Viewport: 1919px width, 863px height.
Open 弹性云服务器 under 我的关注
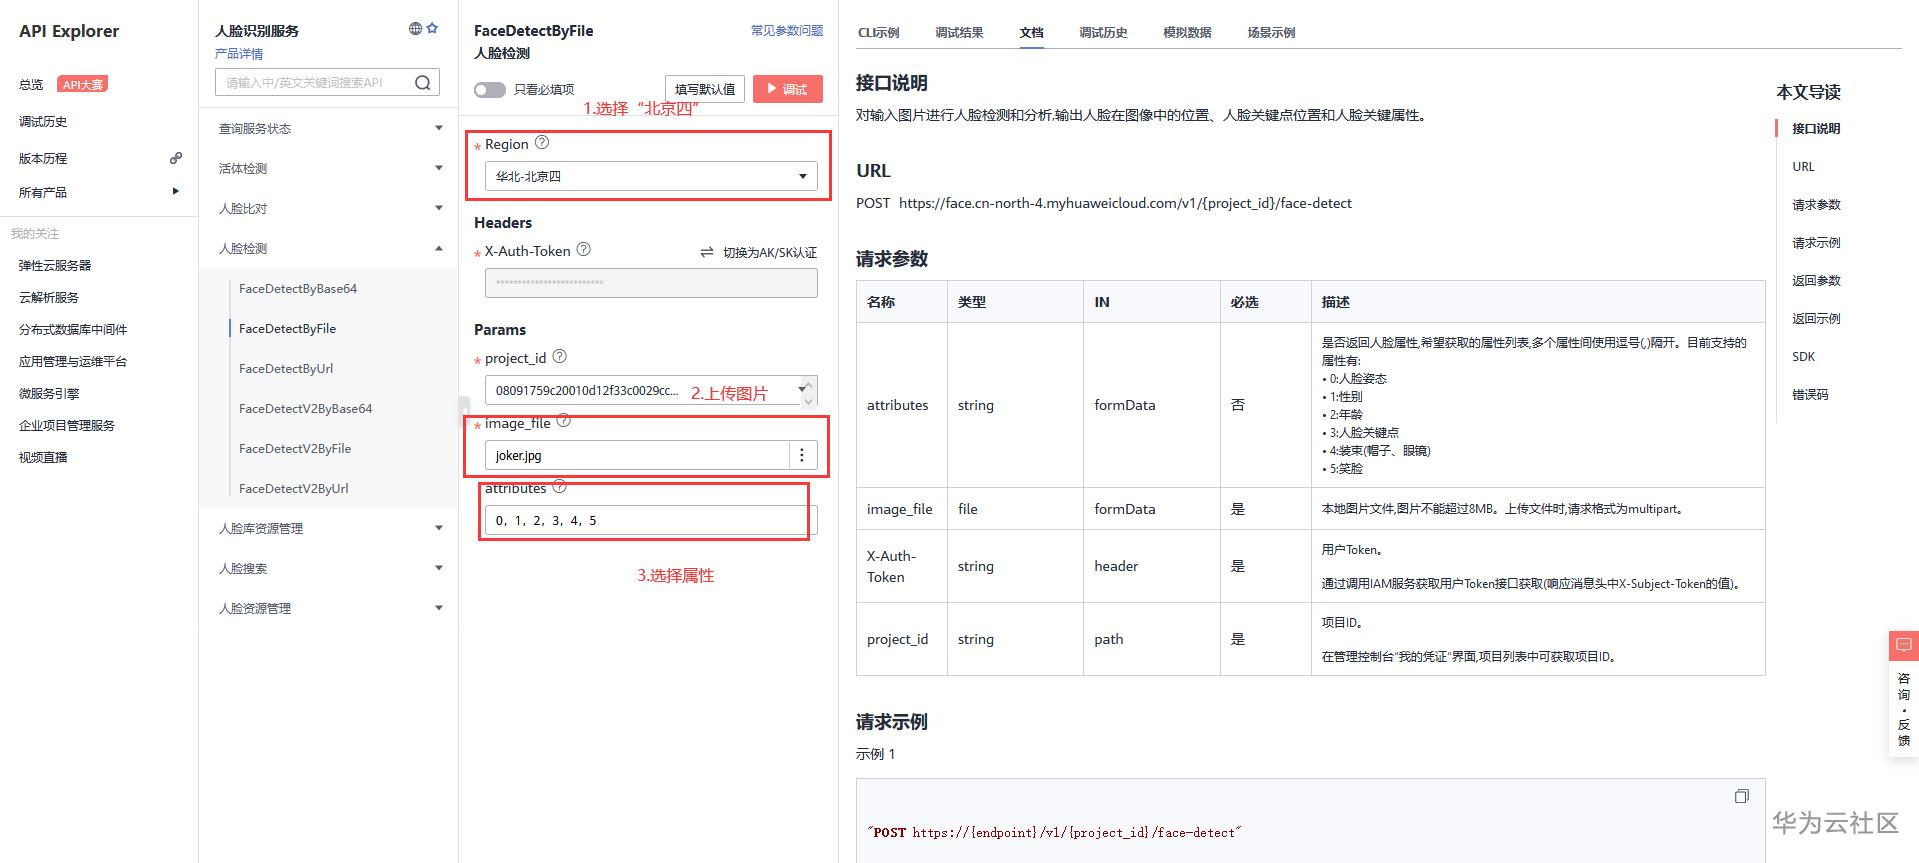(55, 265)
